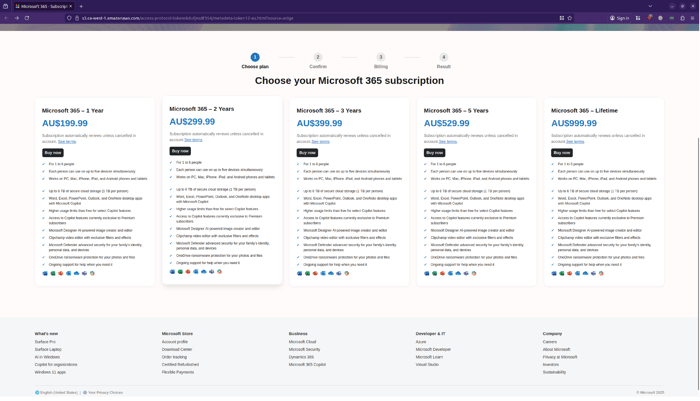Reload the page with refresh icon
Screen dimensions: 700x401
pyautogui.click(x=27, y=18)
